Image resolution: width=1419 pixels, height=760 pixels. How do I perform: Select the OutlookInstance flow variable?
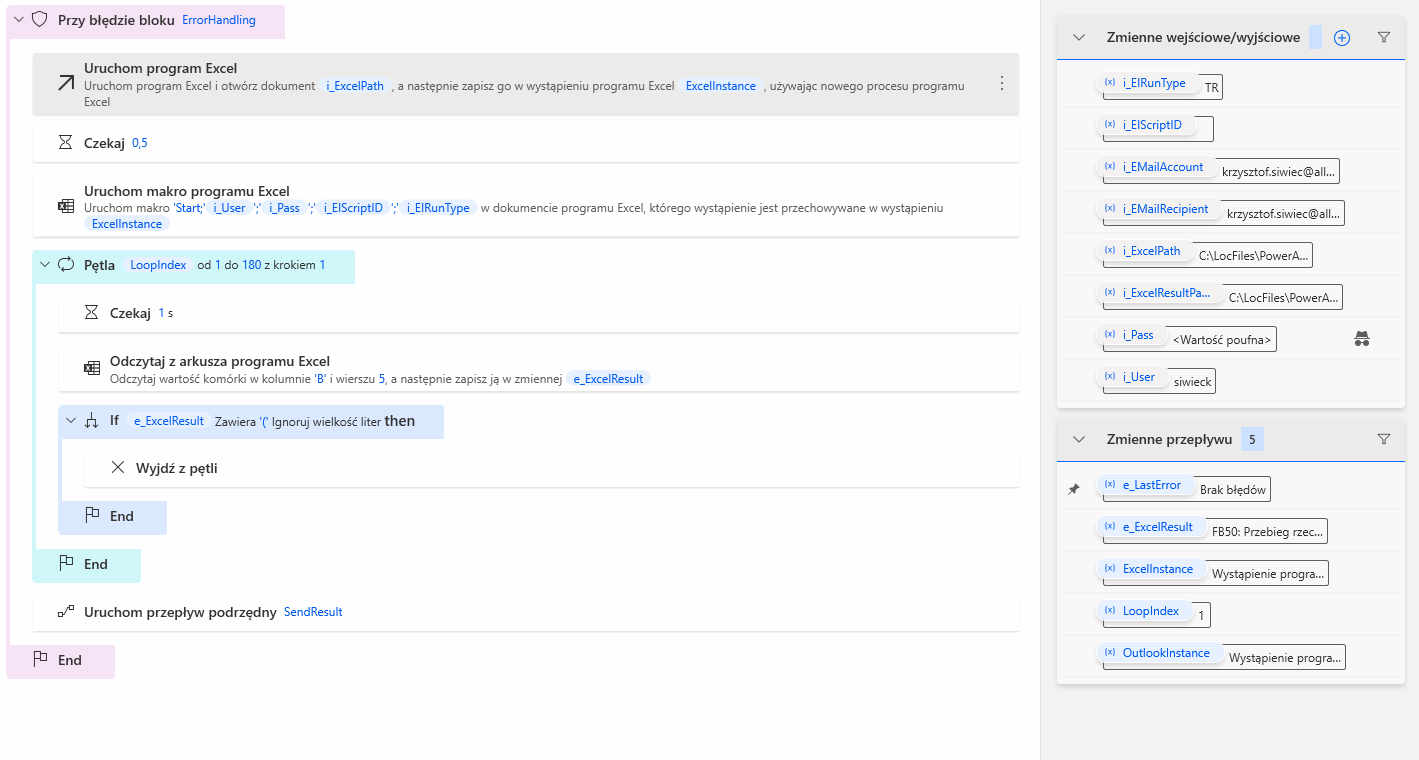pyautogui.click(x=1165, y=653)
